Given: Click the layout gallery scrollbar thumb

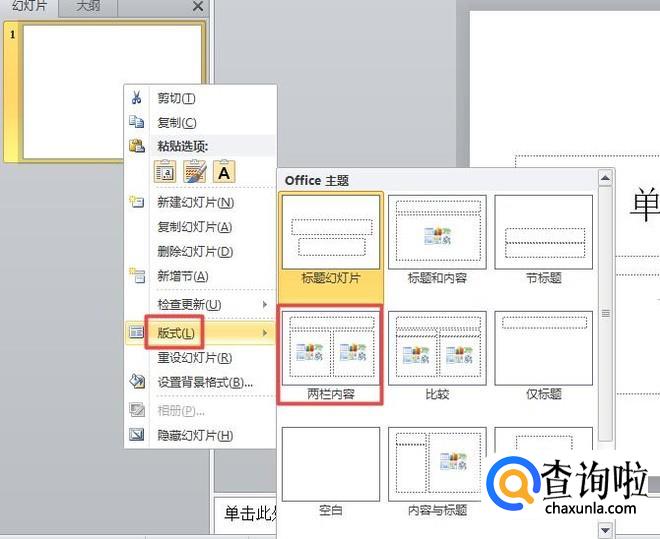Looking at the screenshot, I should point(605,313).
